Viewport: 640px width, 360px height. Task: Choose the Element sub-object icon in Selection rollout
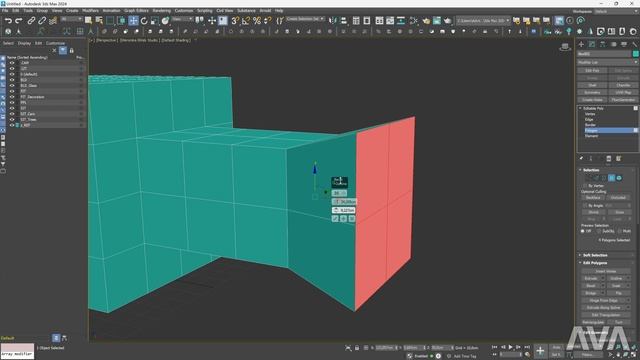[x=619, y=178]
